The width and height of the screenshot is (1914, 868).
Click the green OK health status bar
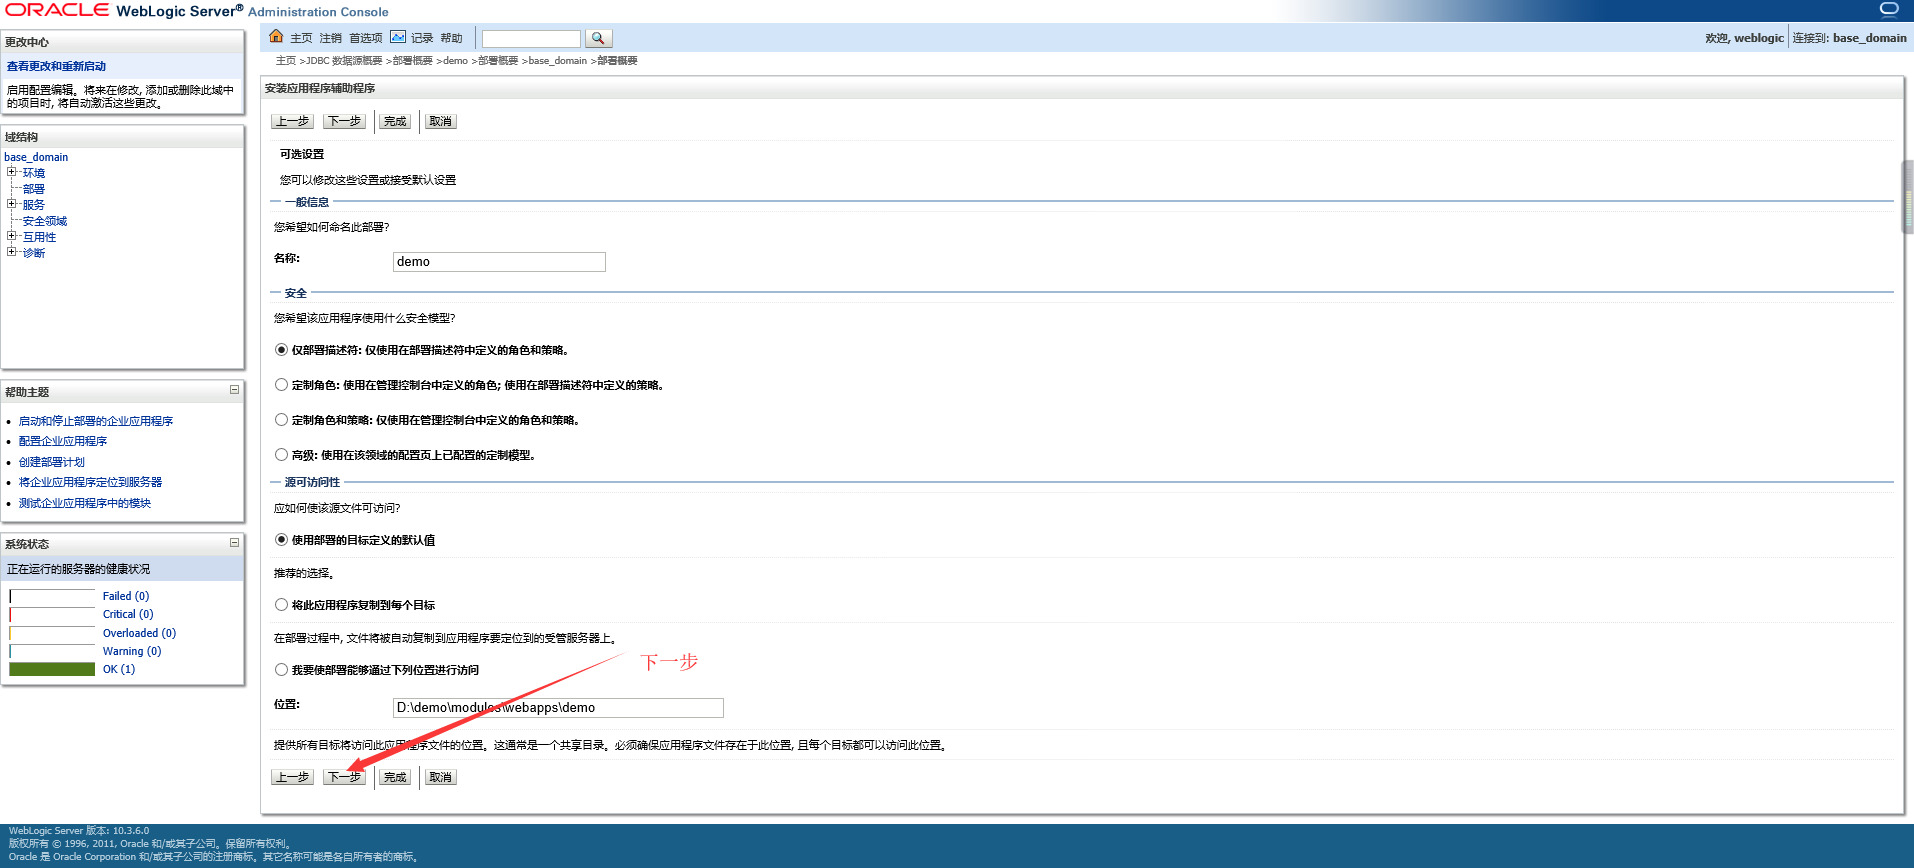pos(52,669)
